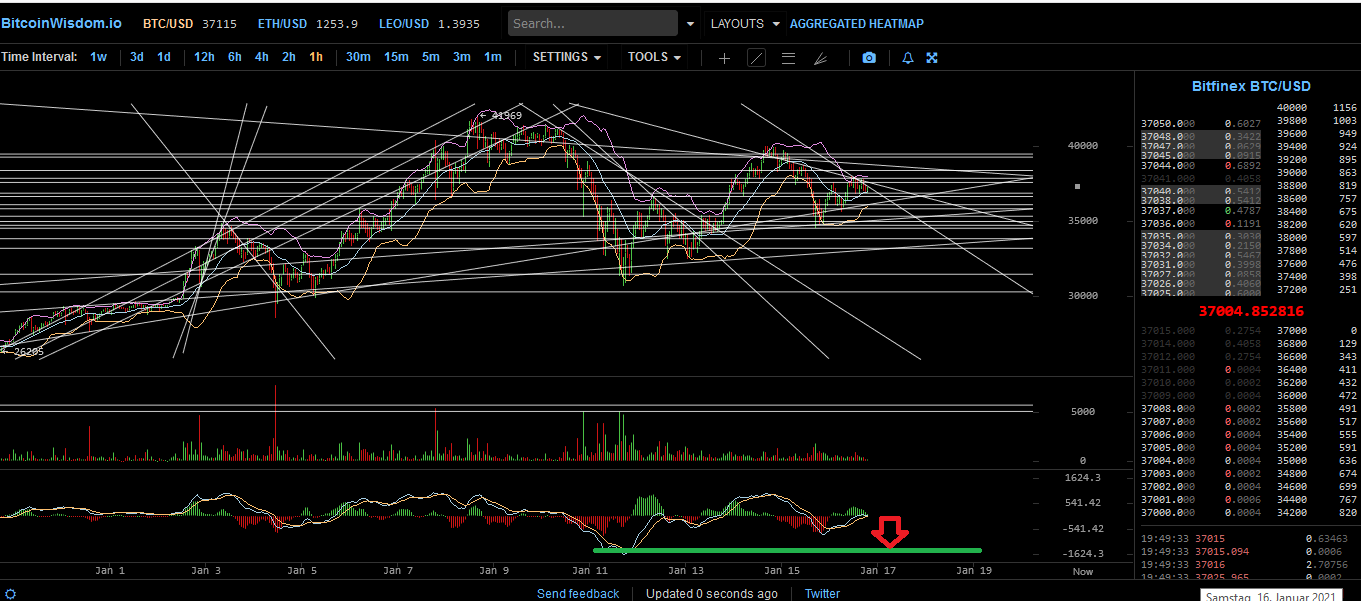Switch time interval to 1h
The width and height of the screenshot is (1361, 601).
coord(316,57)
